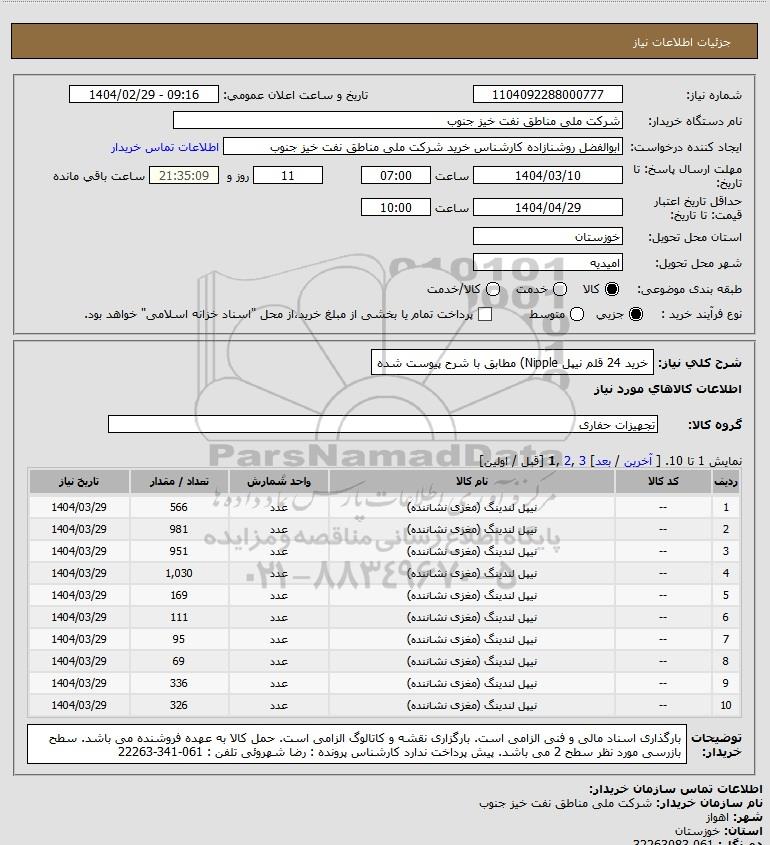Click quantity 111 in row 6
The image size is (770, 845).
point(179,617)
